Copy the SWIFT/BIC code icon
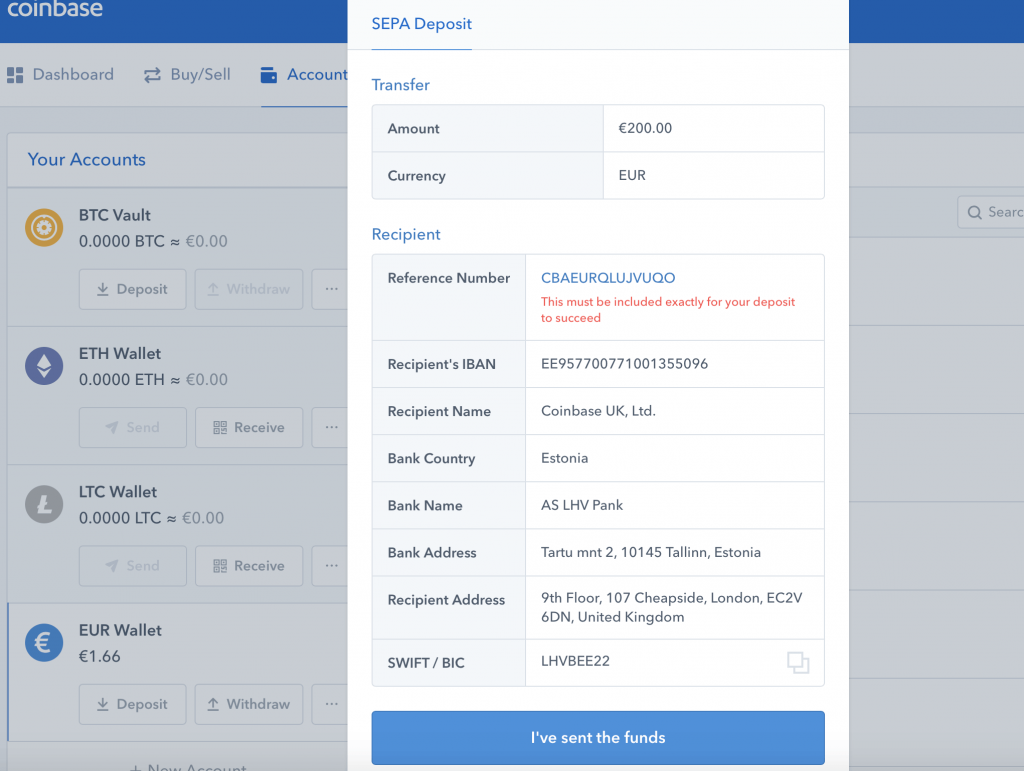 798,663
